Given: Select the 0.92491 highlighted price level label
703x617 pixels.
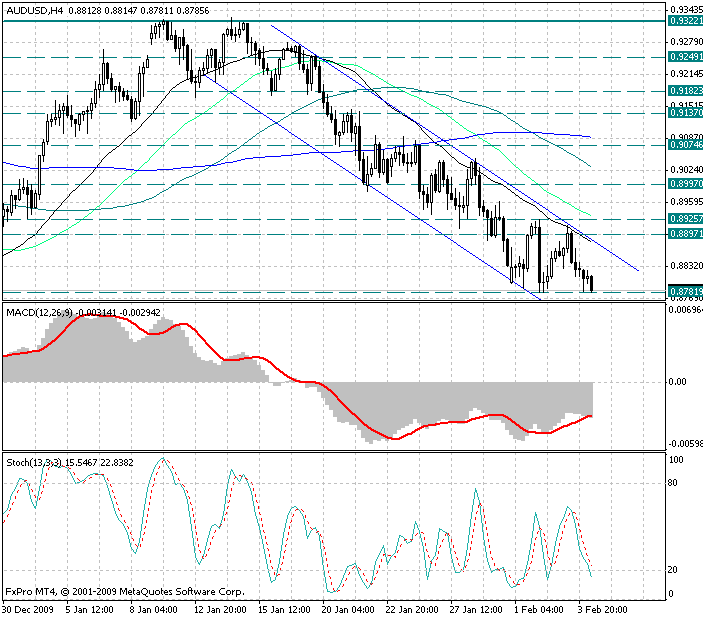Looking at the screenshot, I should point(685,57).
